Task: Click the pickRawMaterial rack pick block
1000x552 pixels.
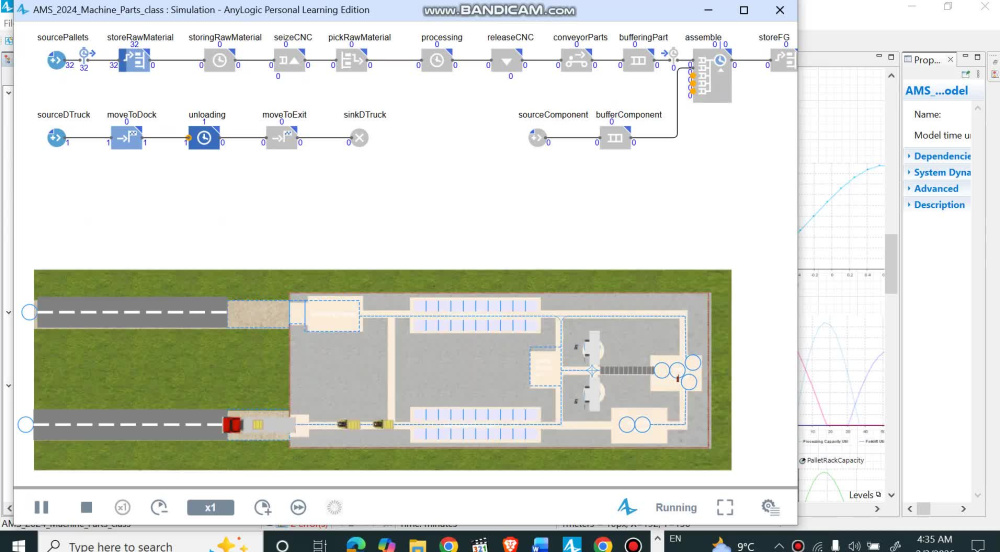Action: (x=351, y=61)
